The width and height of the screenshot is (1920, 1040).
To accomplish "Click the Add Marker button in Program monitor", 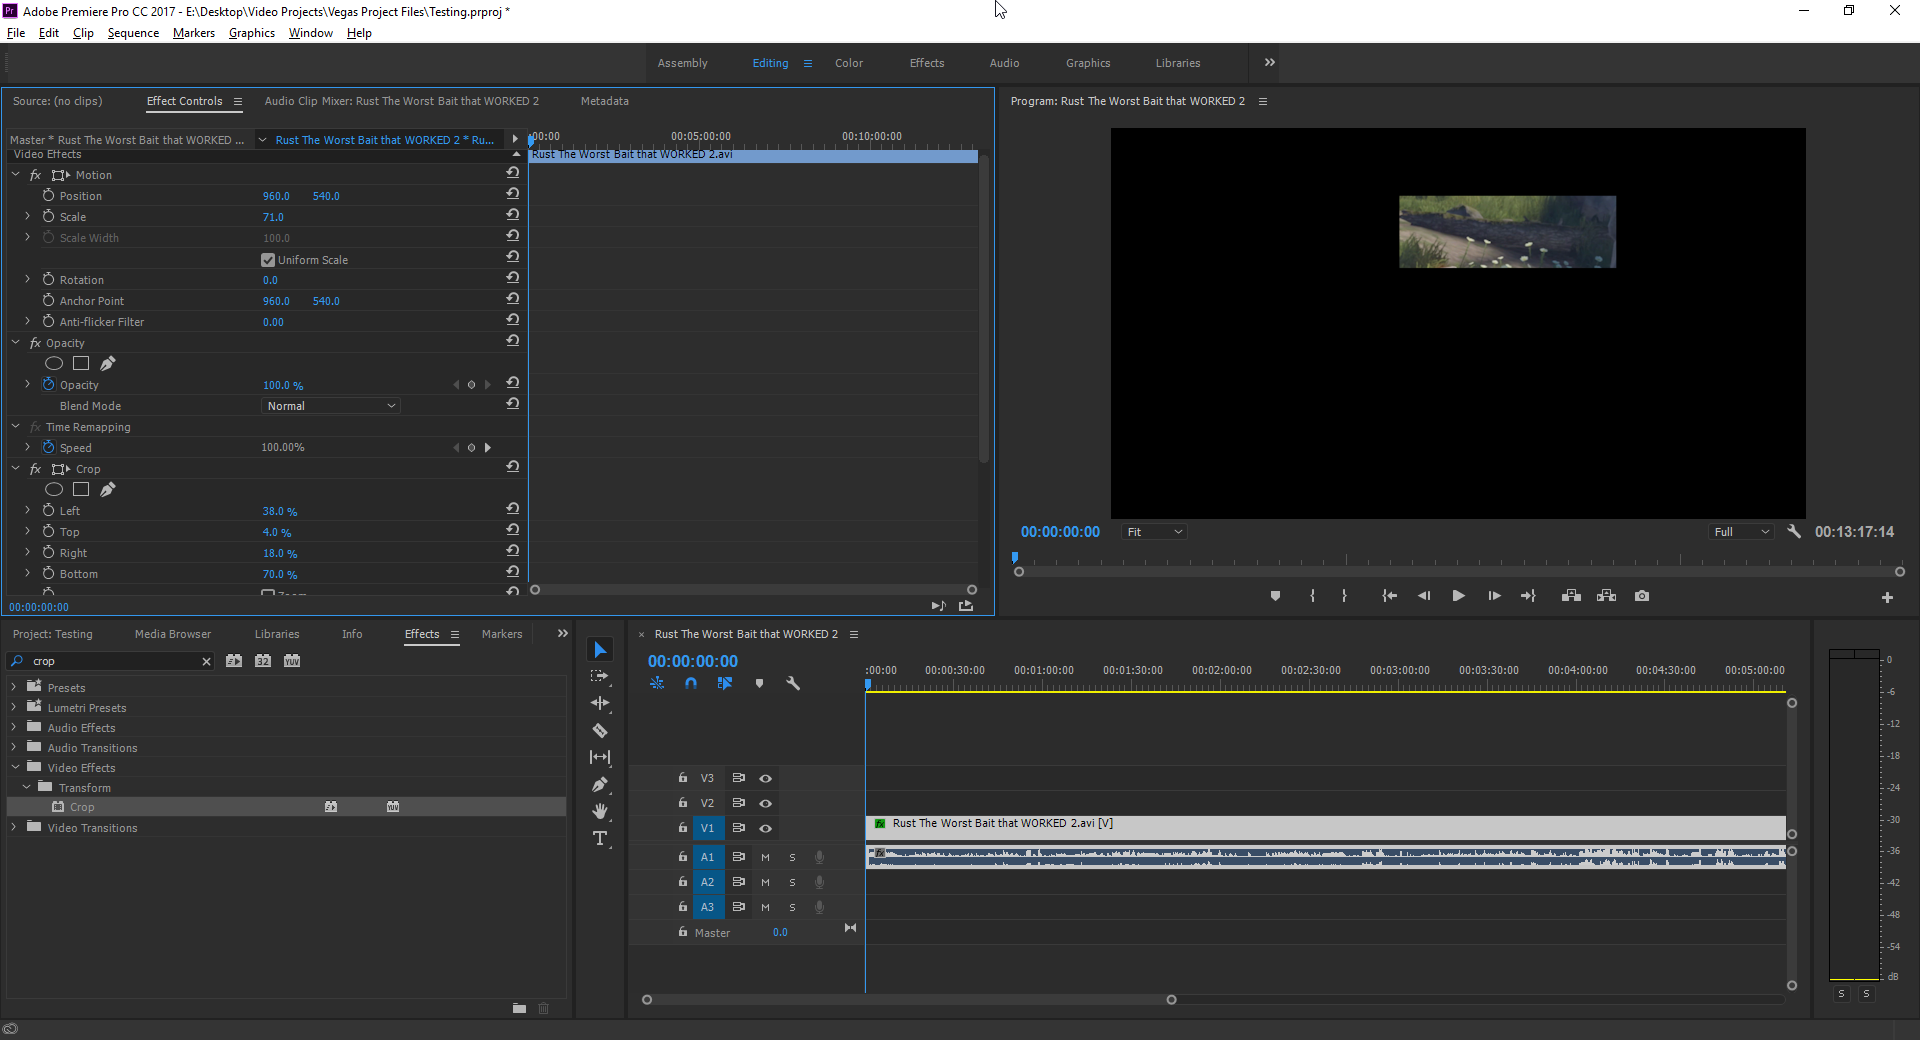I will pyautogui.click(x=1275, y=596).
